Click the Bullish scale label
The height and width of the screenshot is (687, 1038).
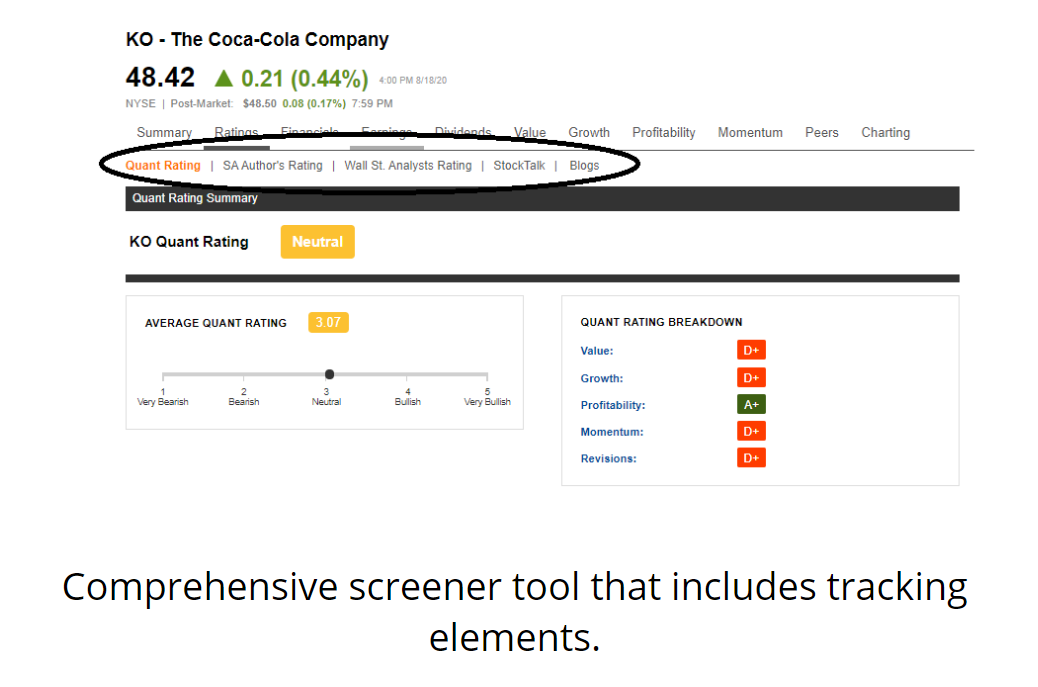click(x=407, y=402)
